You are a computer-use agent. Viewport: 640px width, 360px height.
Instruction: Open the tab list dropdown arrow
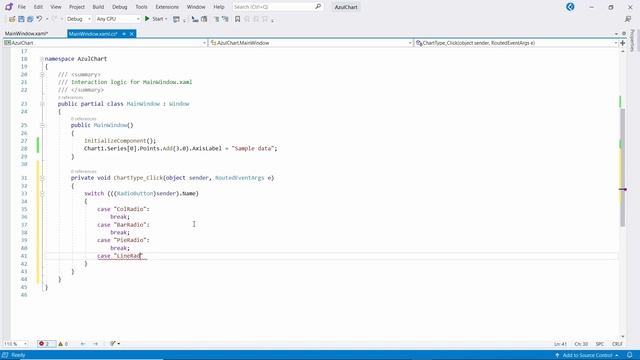[x=616, y=34]
